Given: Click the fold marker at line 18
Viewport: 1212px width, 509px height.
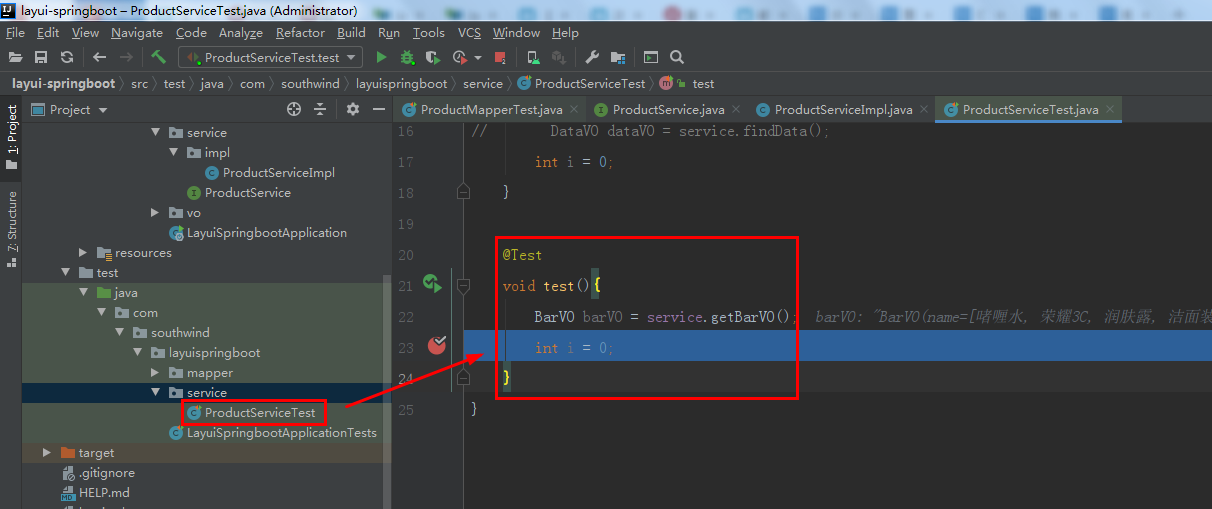Looking at the screenshot, I should 463,190.
